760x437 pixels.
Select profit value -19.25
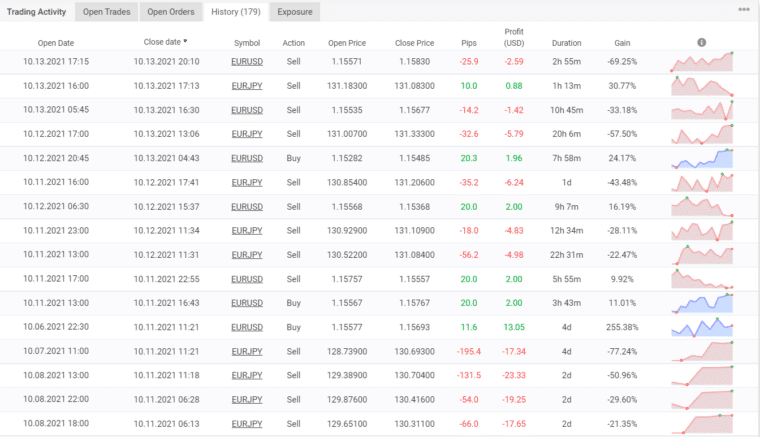tap(514, 399)
